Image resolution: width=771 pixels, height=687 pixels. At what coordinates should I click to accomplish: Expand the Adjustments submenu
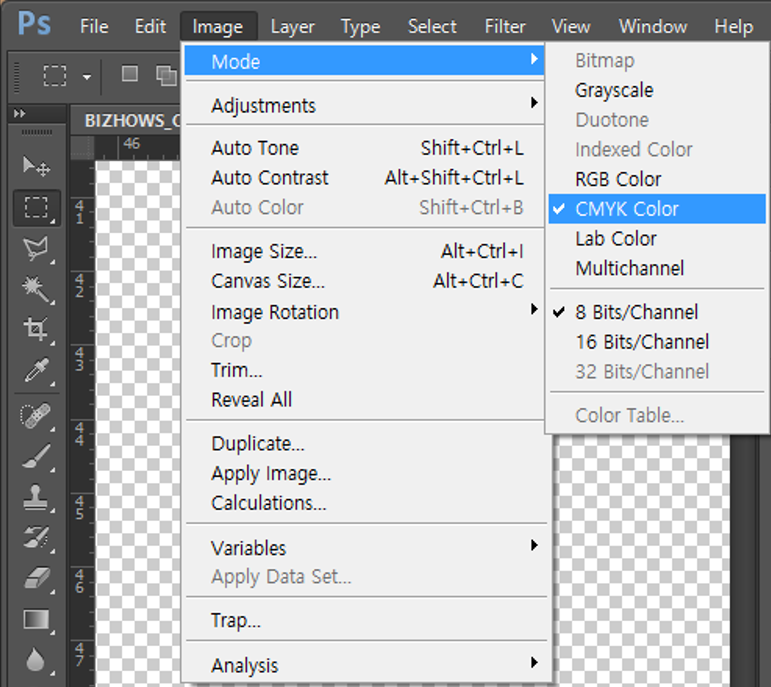[364, 105]
